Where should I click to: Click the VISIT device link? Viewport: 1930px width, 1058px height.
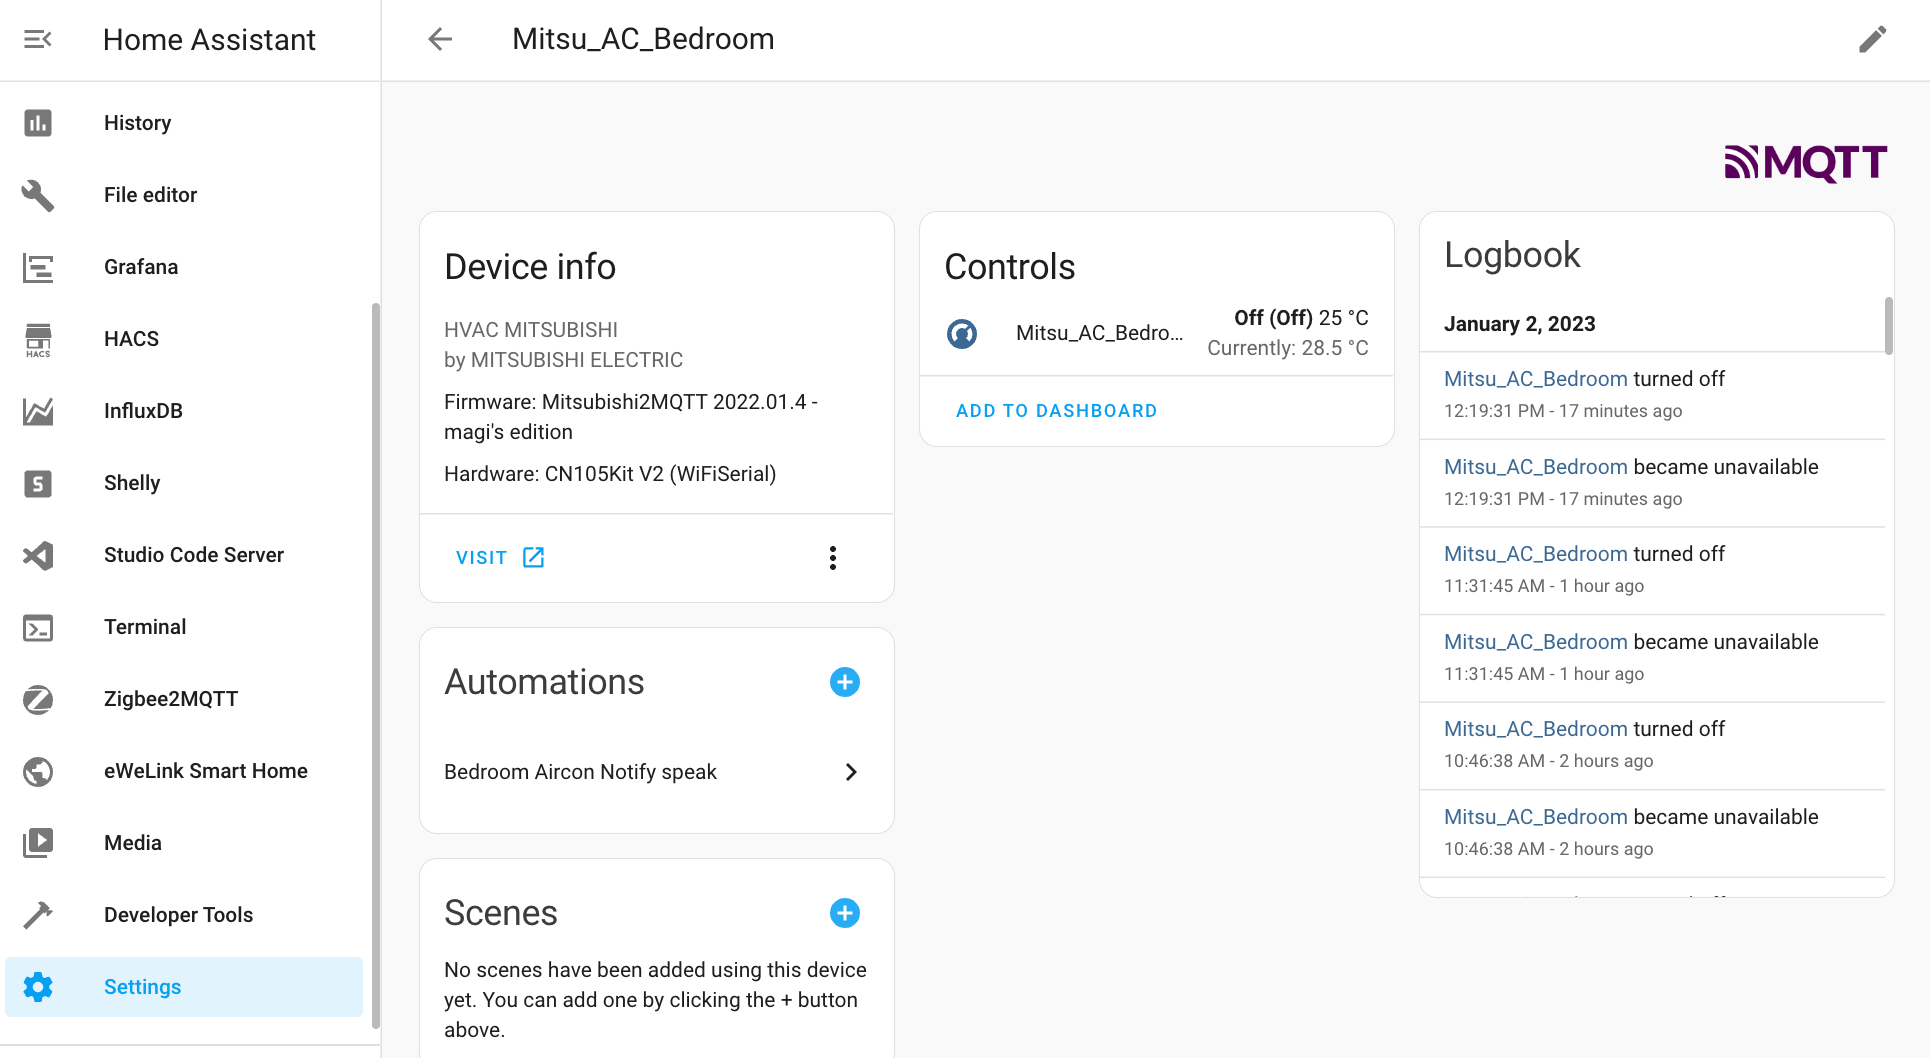(499, 558)
